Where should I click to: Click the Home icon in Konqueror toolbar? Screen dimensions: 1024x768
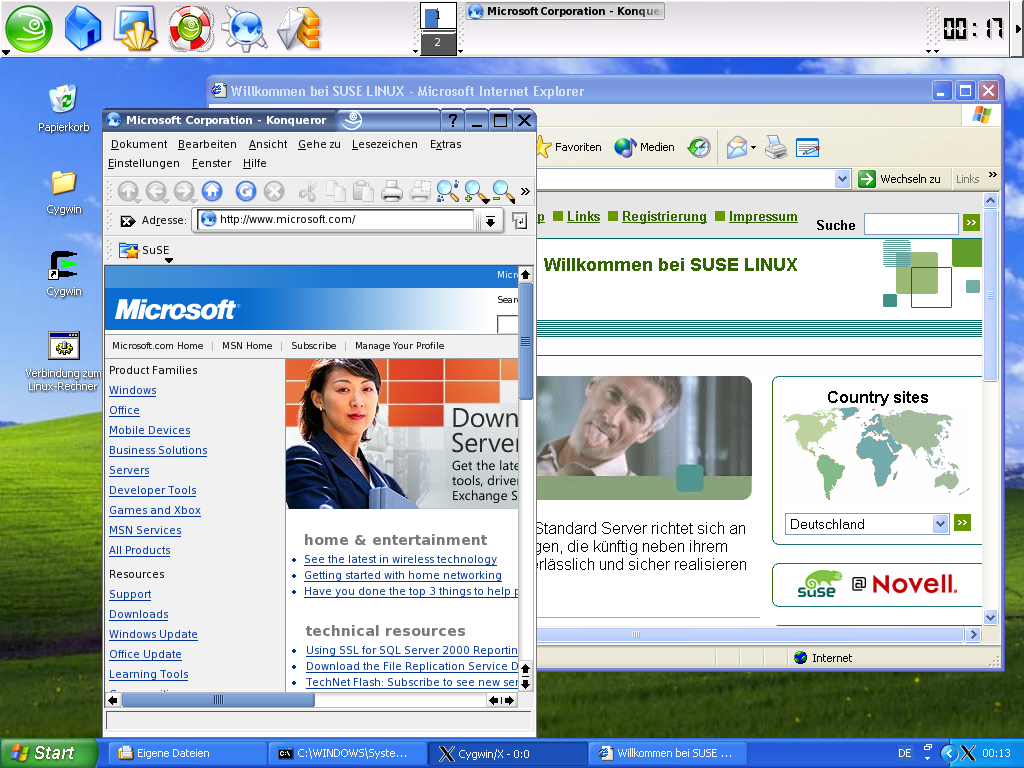(212, 191)
